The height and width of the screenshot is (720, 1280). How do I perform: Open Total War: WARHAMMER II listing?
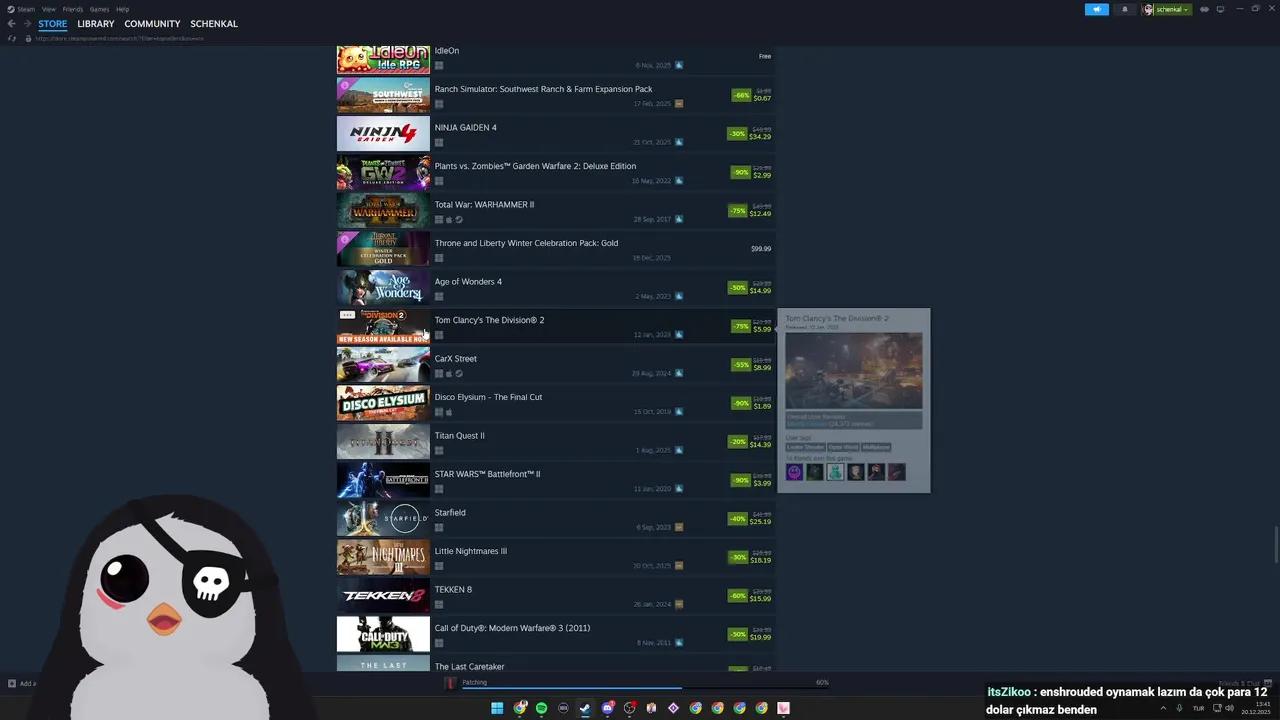coord(555,211)
